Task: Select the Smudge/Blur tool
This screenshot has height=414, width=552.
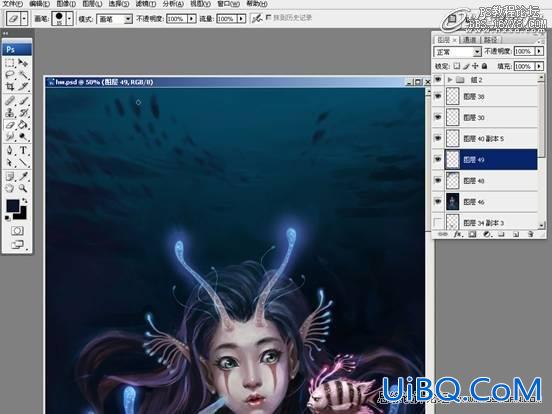Action: coord(10,136)
